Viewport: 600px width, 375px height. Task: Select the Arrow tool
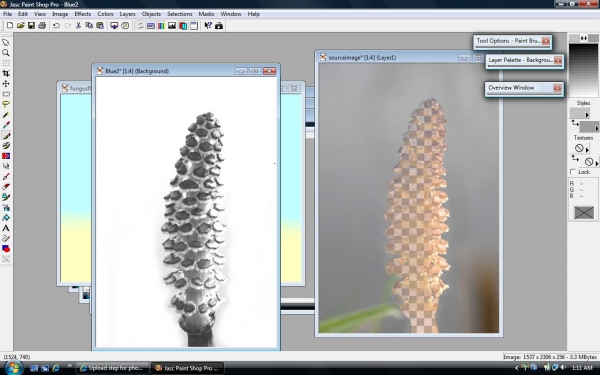coord(6,42)
